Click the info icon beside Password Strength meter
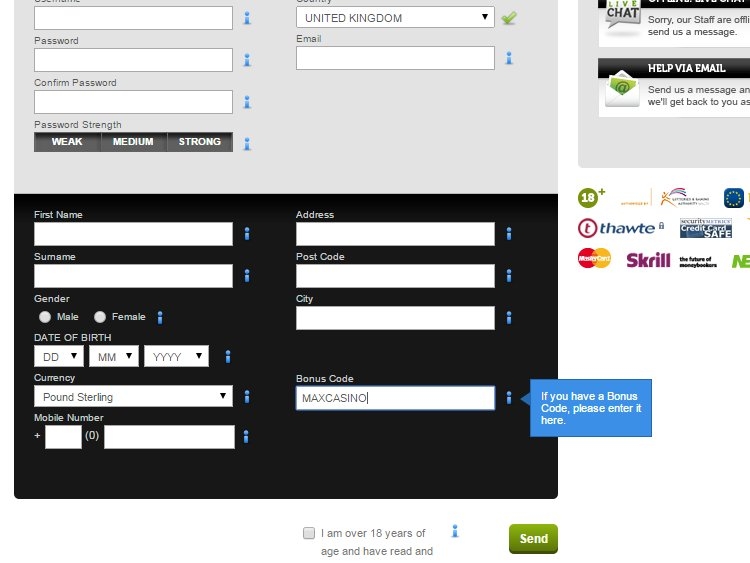Viewport: 750px width, 563px height. (247, 143)
